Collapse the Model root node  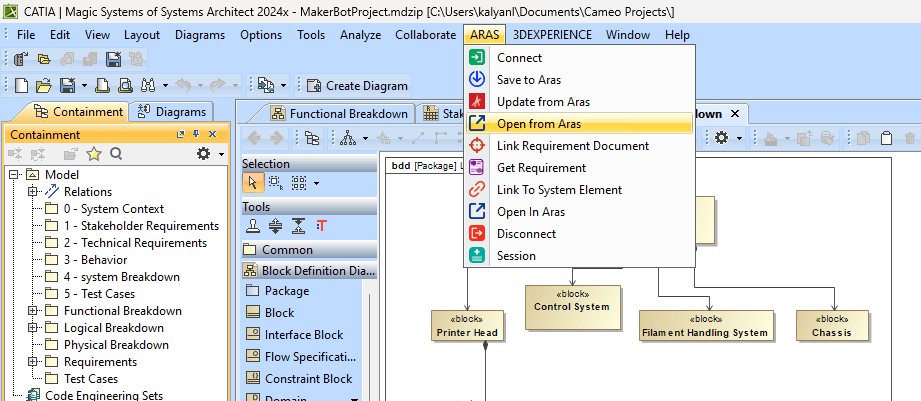pyautogui.click(x=13, y=174)
